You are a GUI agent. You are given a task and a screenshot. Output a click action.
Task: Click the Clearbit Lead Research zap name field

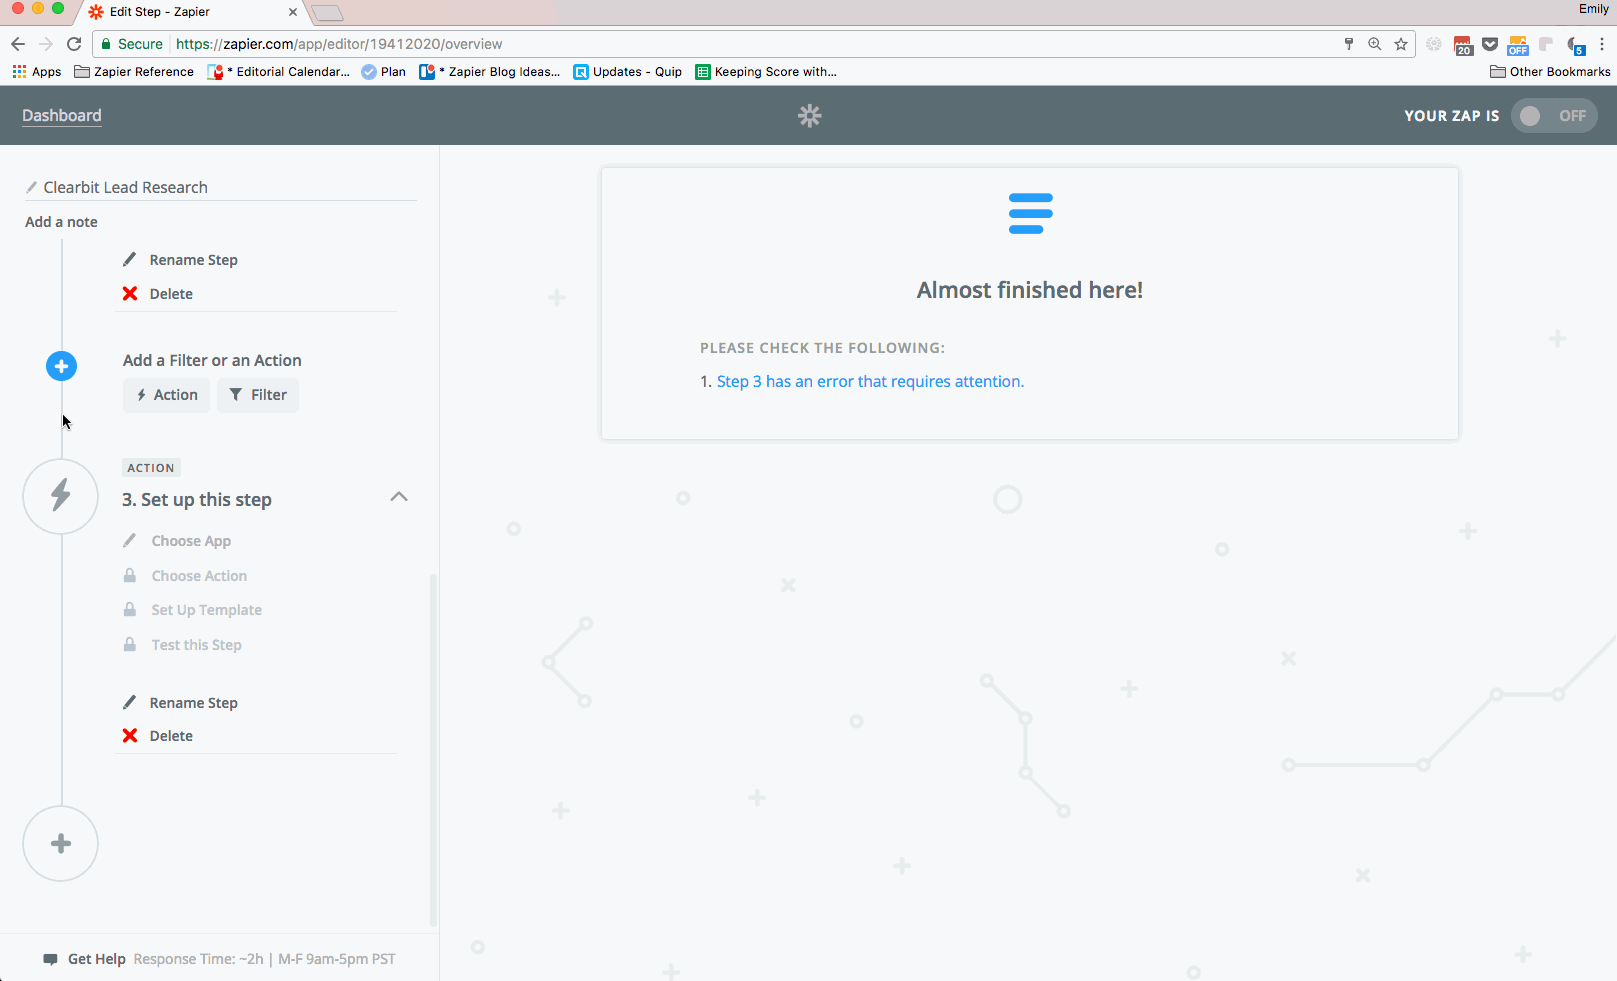pos(220,187)
